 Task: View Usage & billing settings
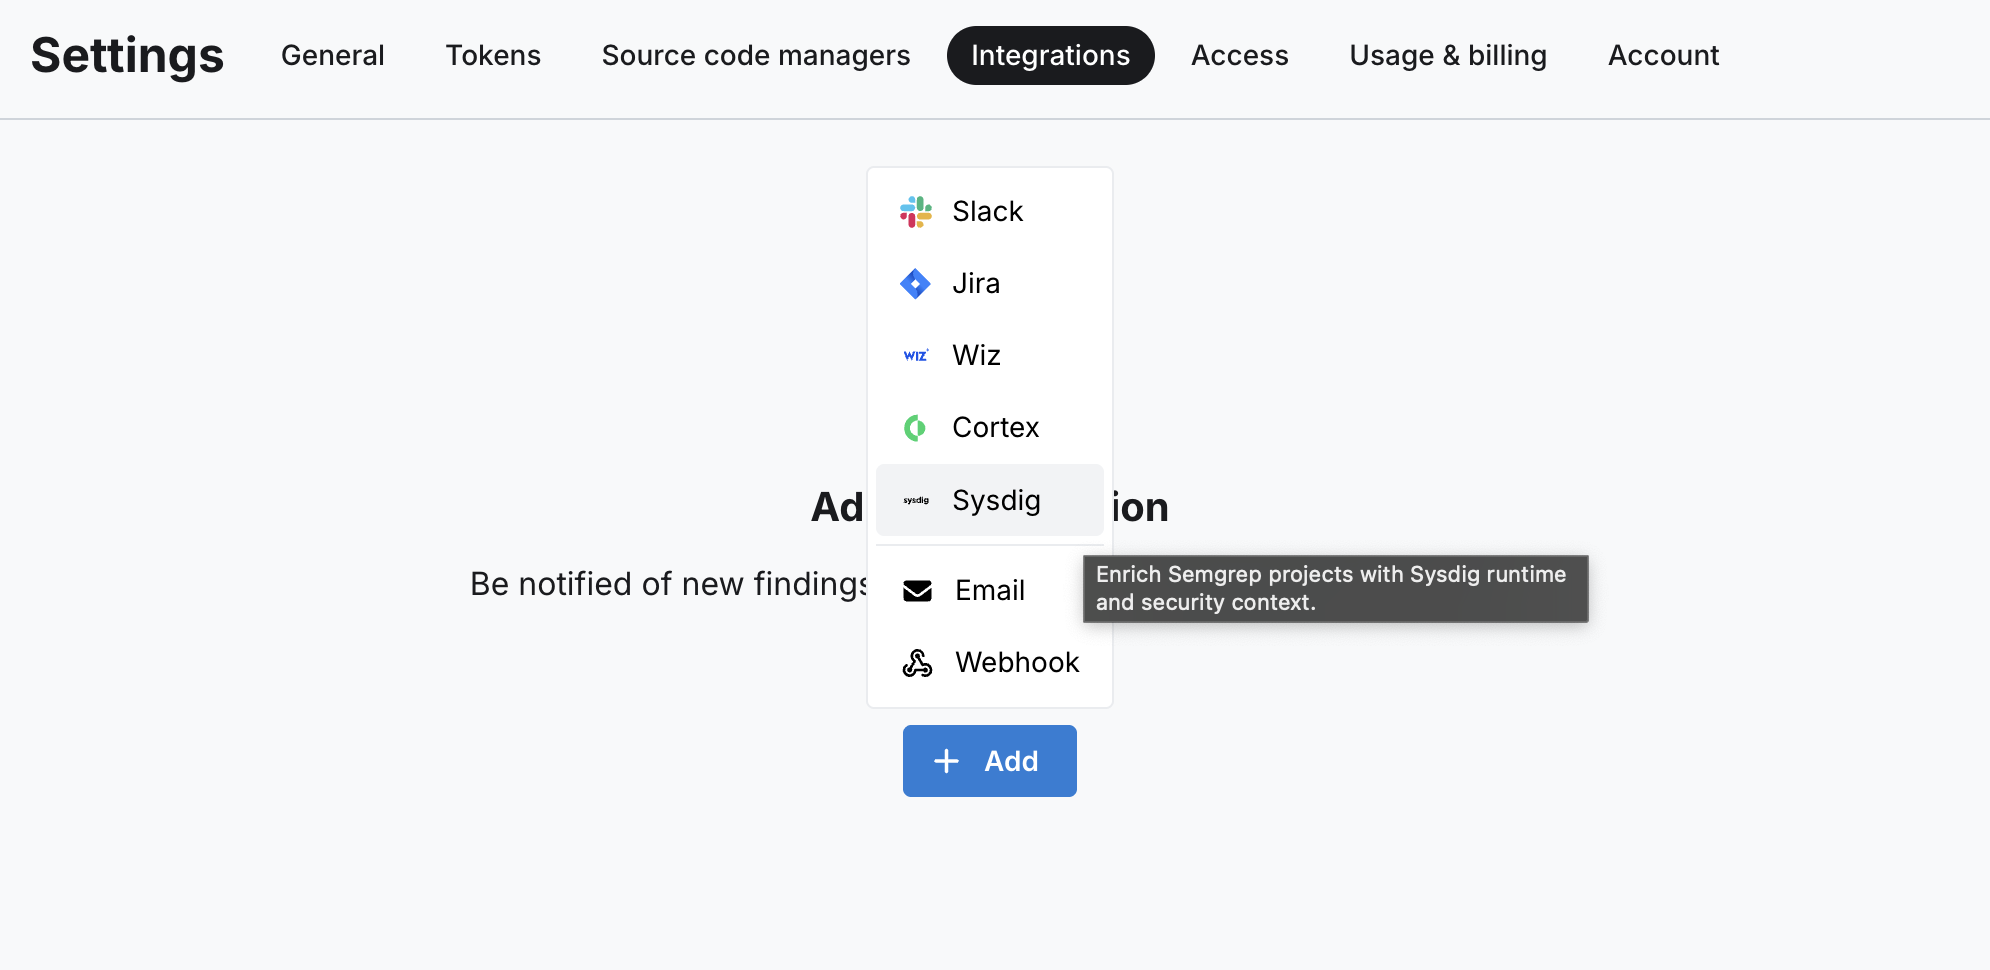point(1447,55)
